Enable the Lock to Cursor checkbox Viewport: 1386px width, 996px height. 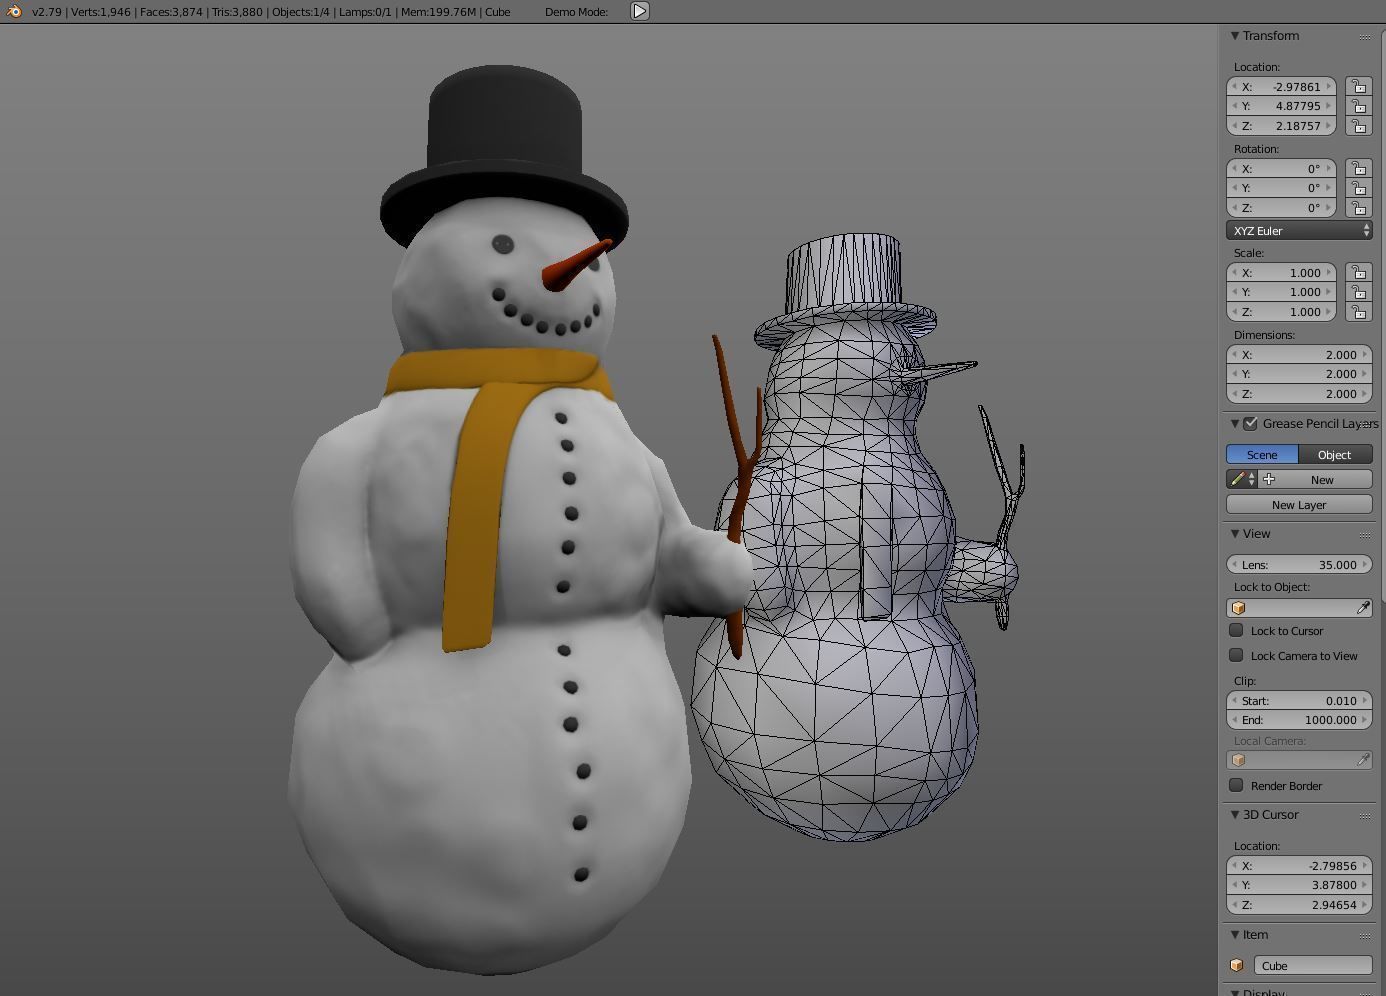point(1236,630)
